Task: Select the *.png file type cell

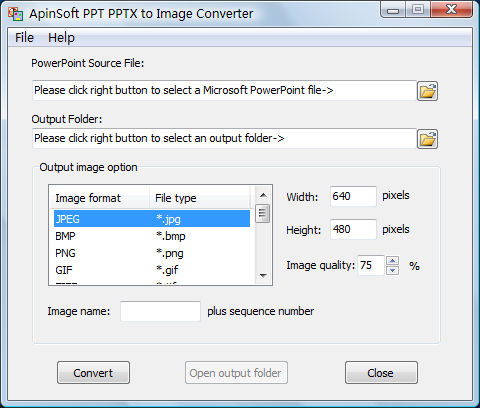Action: point(170,253)
